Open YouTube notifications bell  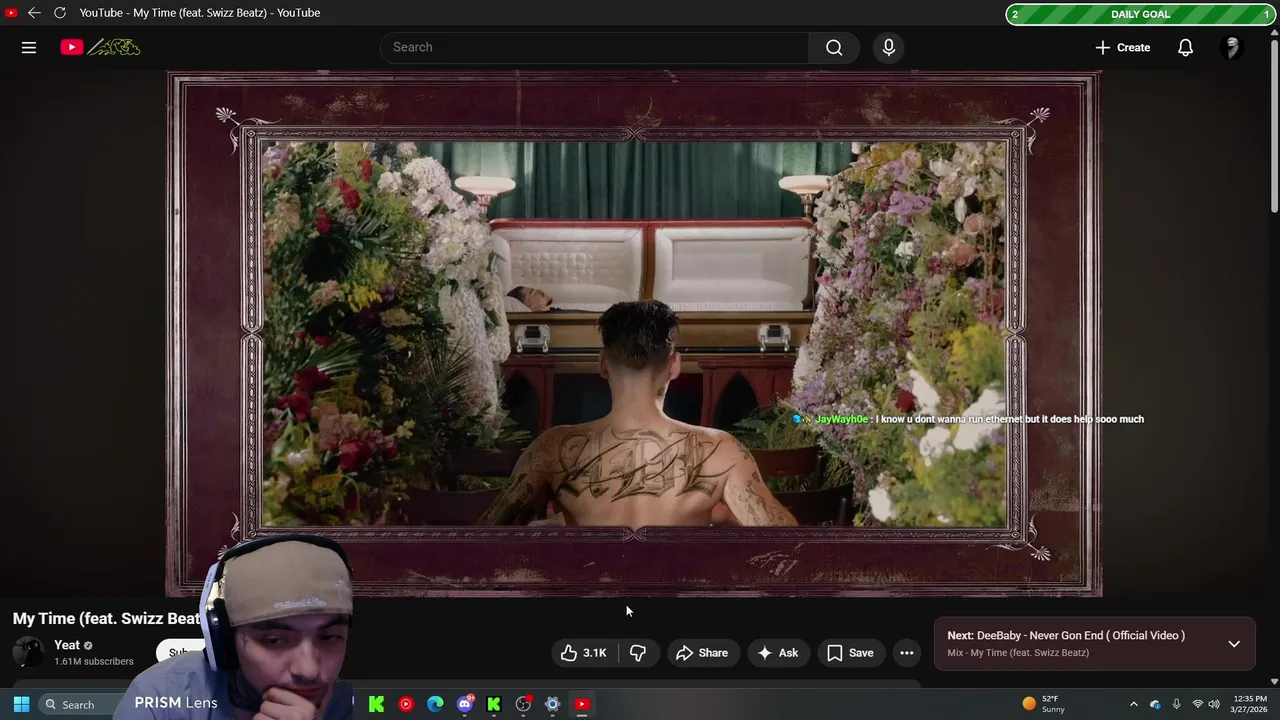(x=1185, y=47)
